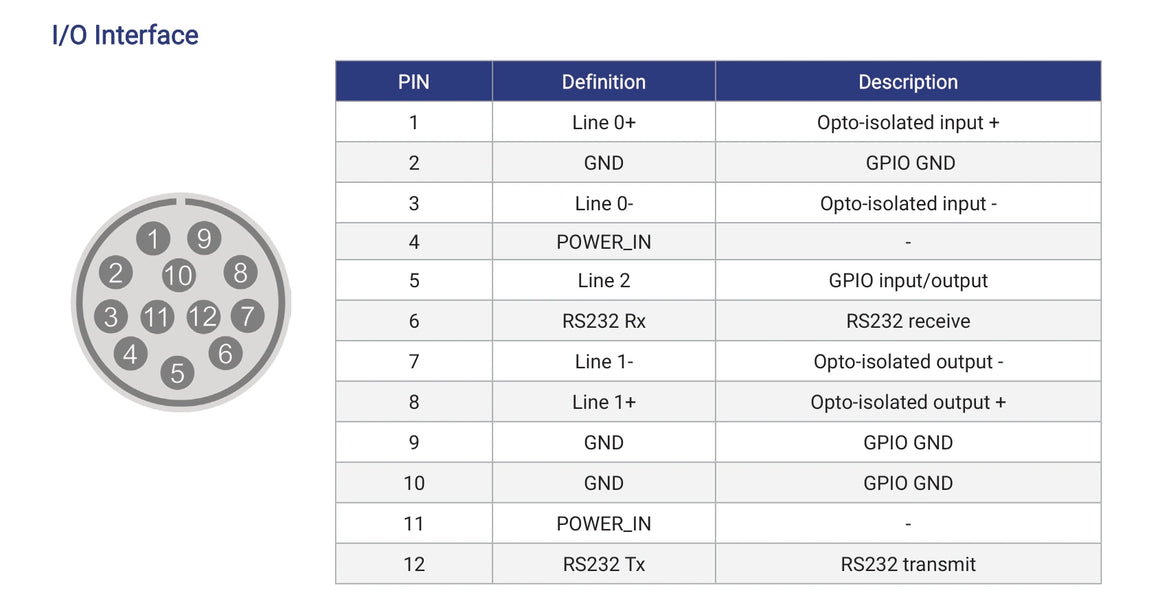Click pin 11 on the connector diagram
This screenshot has height=615, width=1160.
157,317
